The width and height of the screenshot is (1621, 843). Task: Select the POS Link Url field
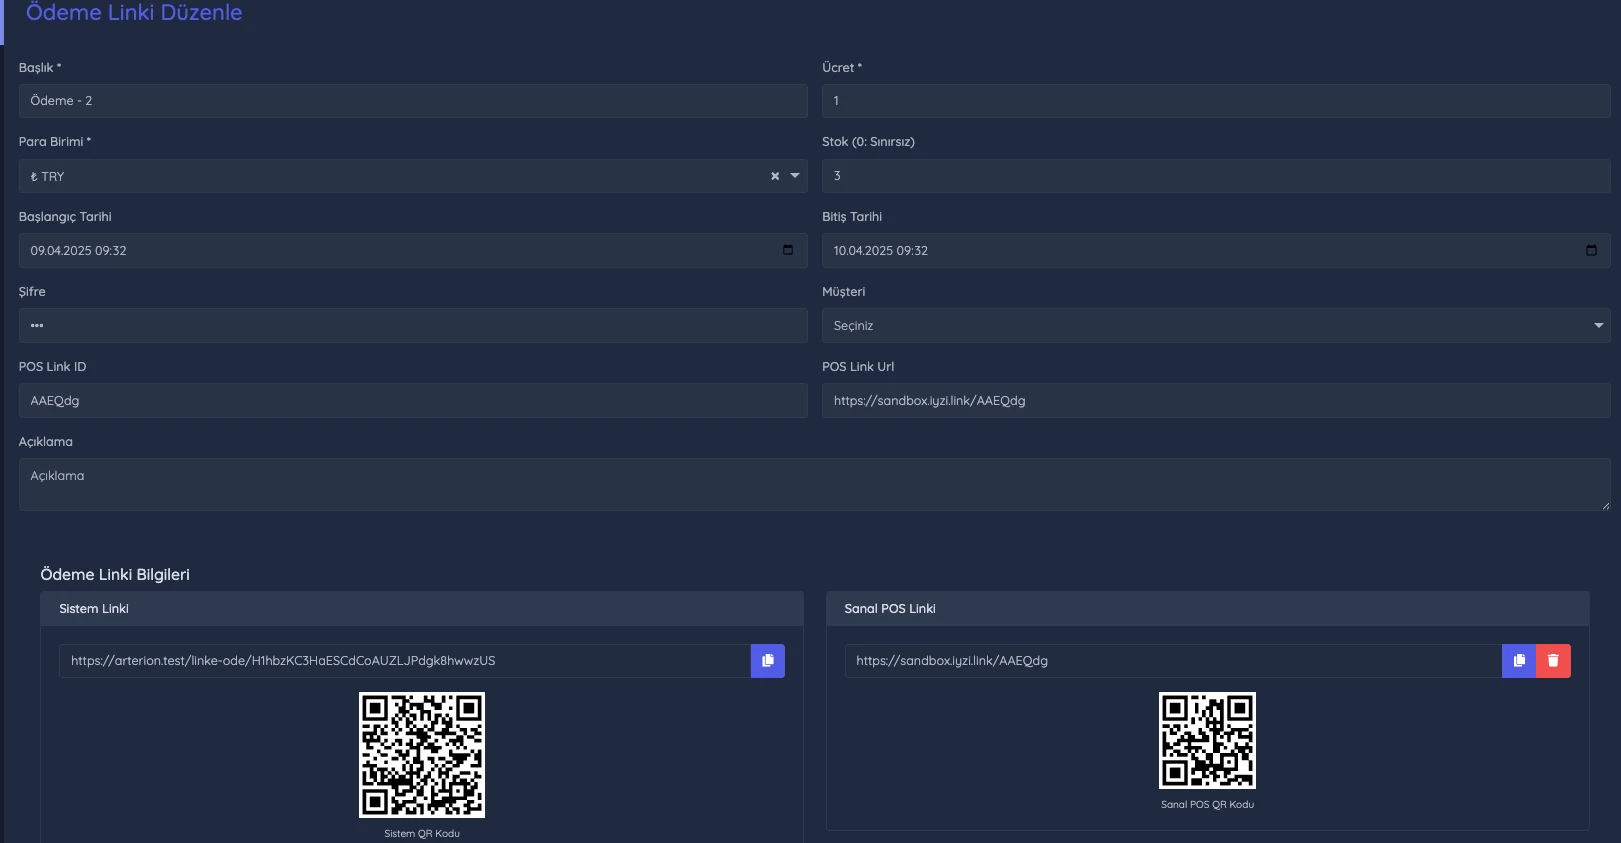pos(1216,401)
